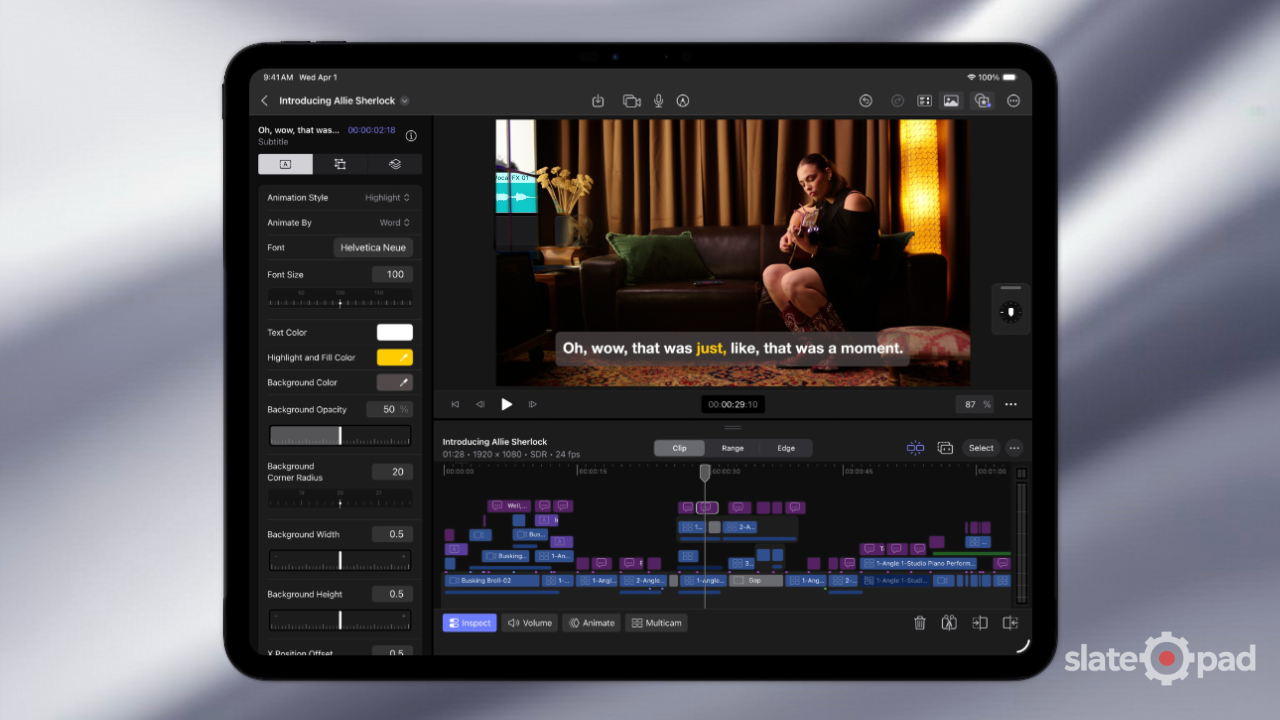Open timeline more options ellipsis
The height and width of the screenshot is (720, 1280).
coord(1015,448)
